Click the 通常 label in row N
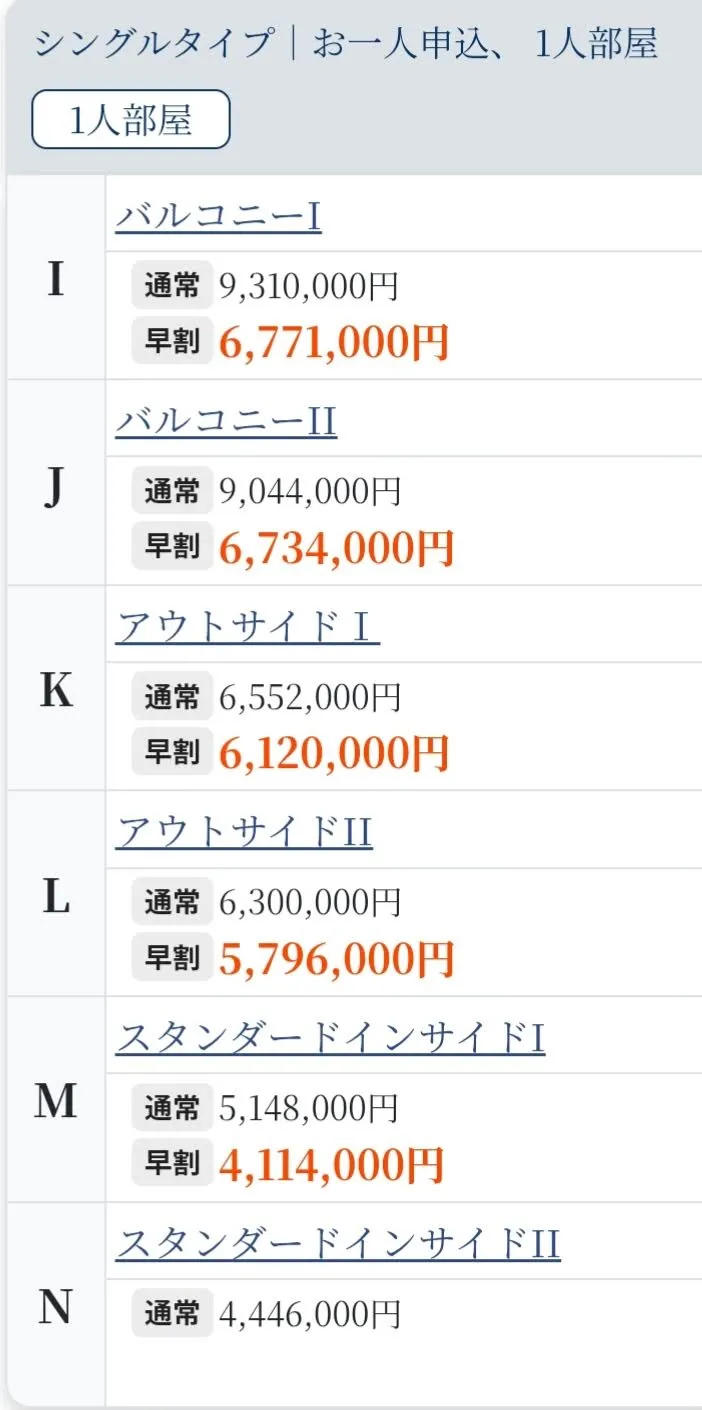 tap(171, 1312)
